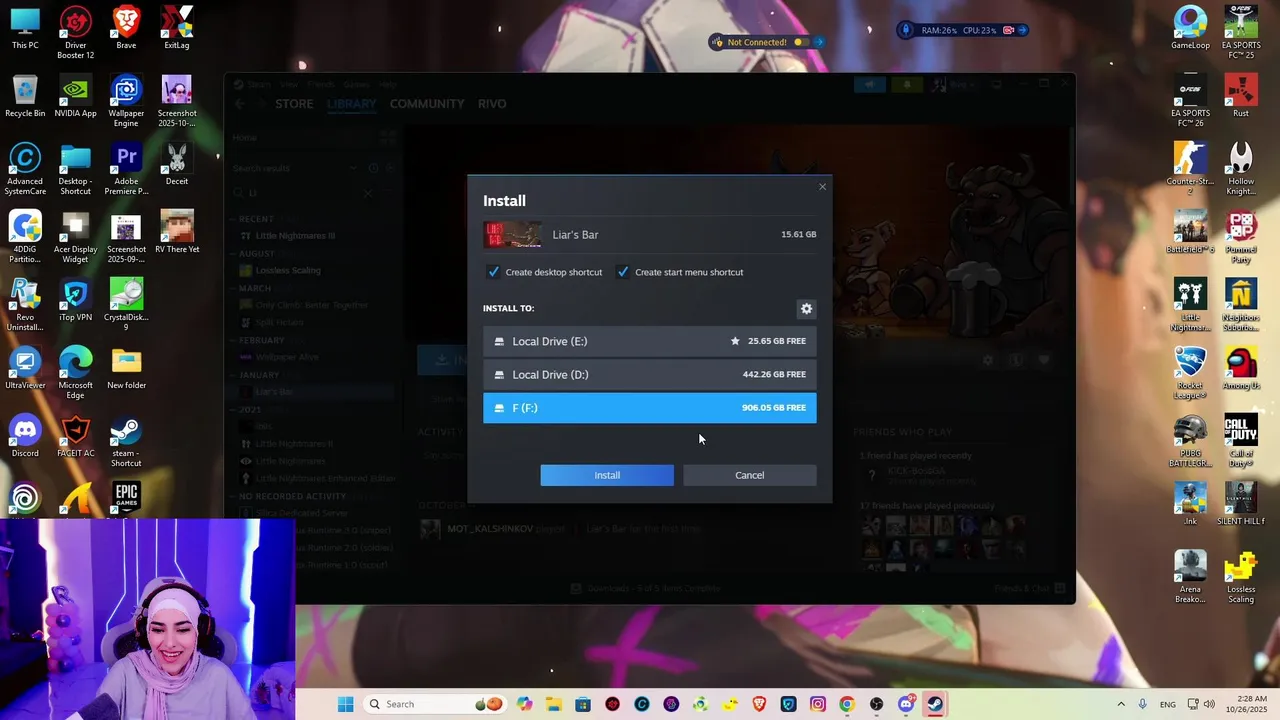
Task: Enable or disable Create desktop shortcut checkbox
Action: [493, 272]
